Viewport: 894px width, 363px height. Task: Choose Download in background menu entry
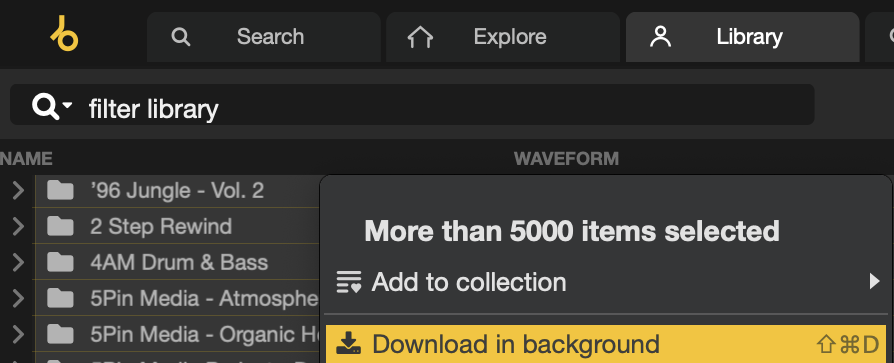606,344
